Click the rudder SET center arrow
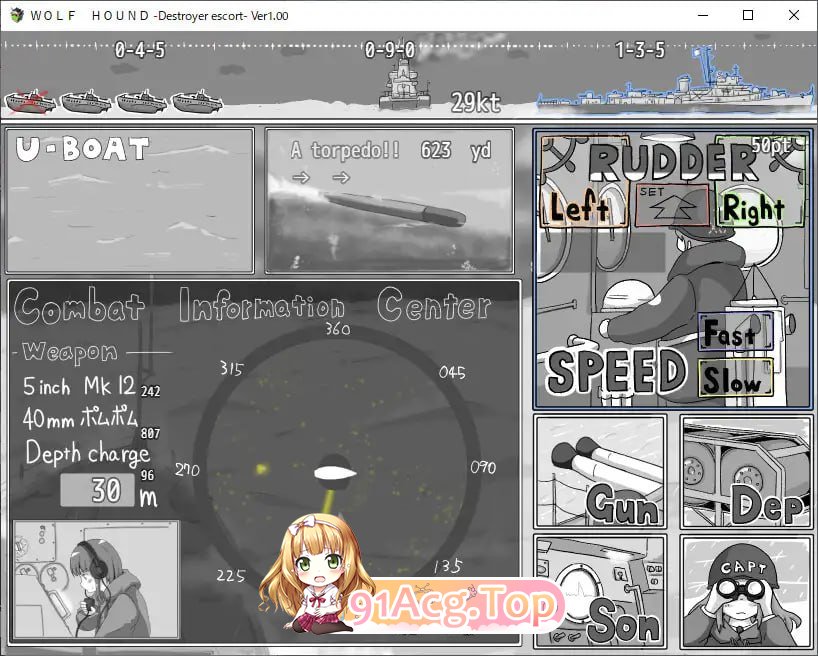Image resolution: width=818 pixels, height=656 pixels. (x=672, y=206)
